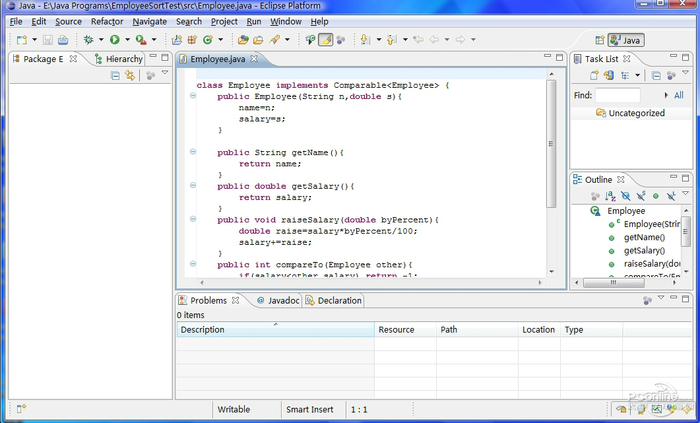Open the Outline view menu dropdown arrow
Screen dimensions: 700x423
coord(687,195)
